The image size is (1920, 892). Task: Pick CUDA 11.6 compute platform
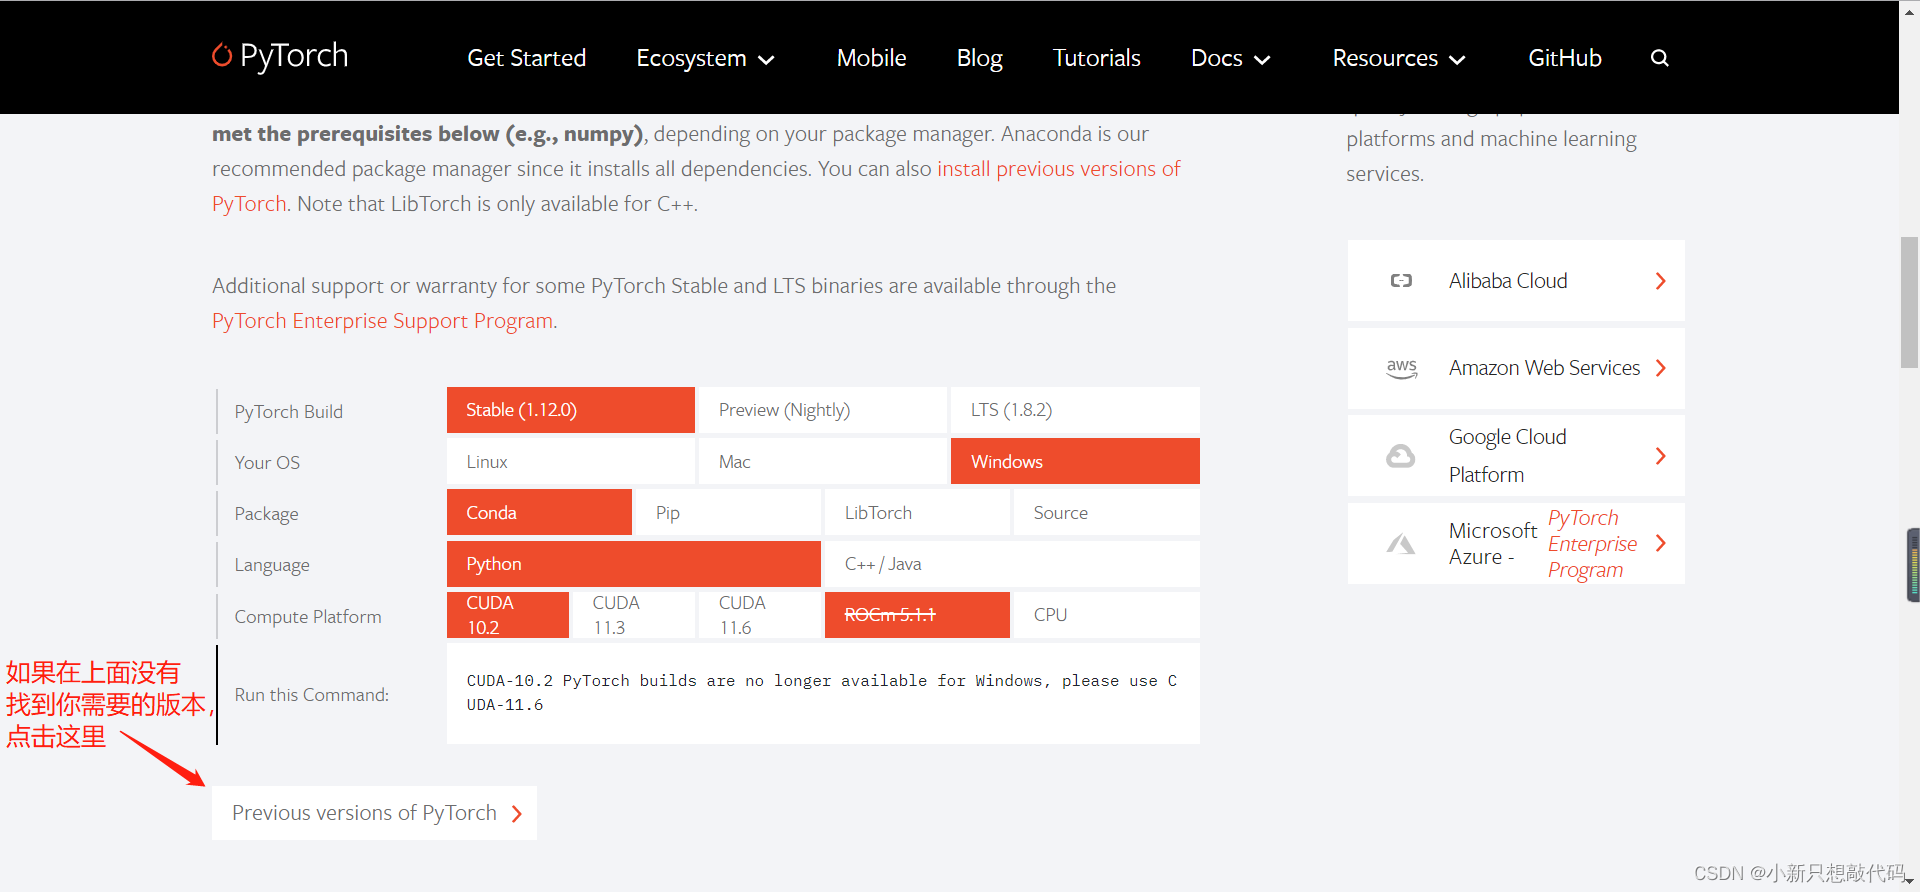click(x=760, y=615)
